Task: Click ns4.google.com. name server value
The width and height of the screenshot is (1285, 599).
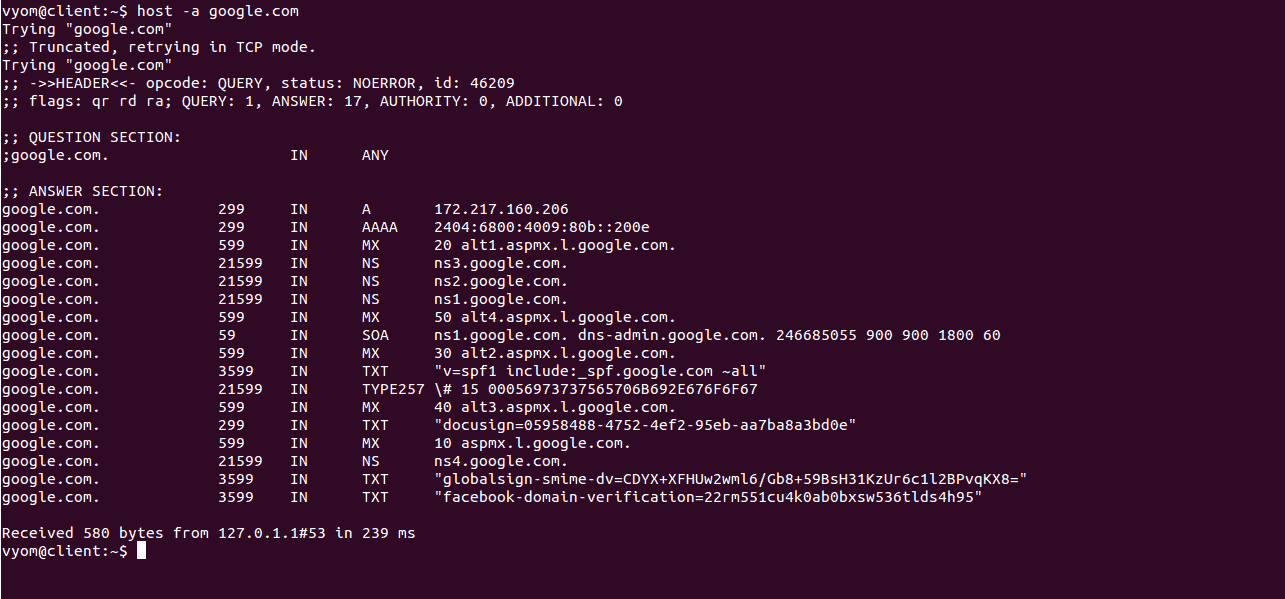Action: [501, 461]
